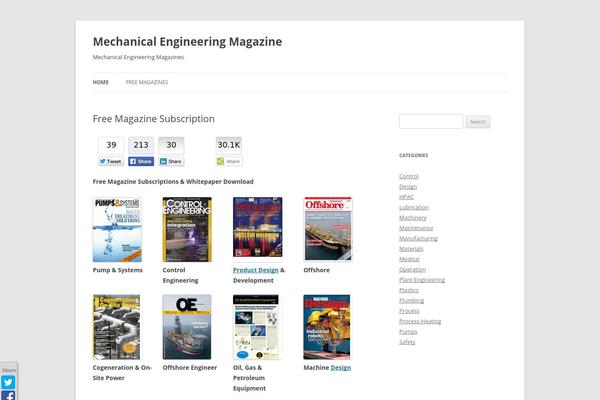Click the Tweet share button
This screenshot has height=400, width=600.
pyautogui.click(x=111, y=162)
